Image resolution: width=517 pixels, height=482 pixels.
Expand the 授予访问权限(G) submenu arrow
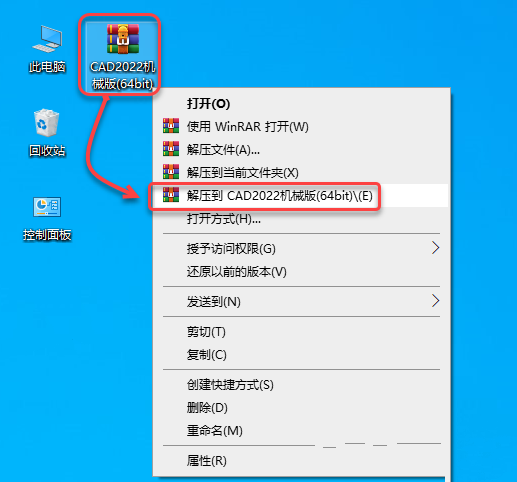click(x=435, y=248)
